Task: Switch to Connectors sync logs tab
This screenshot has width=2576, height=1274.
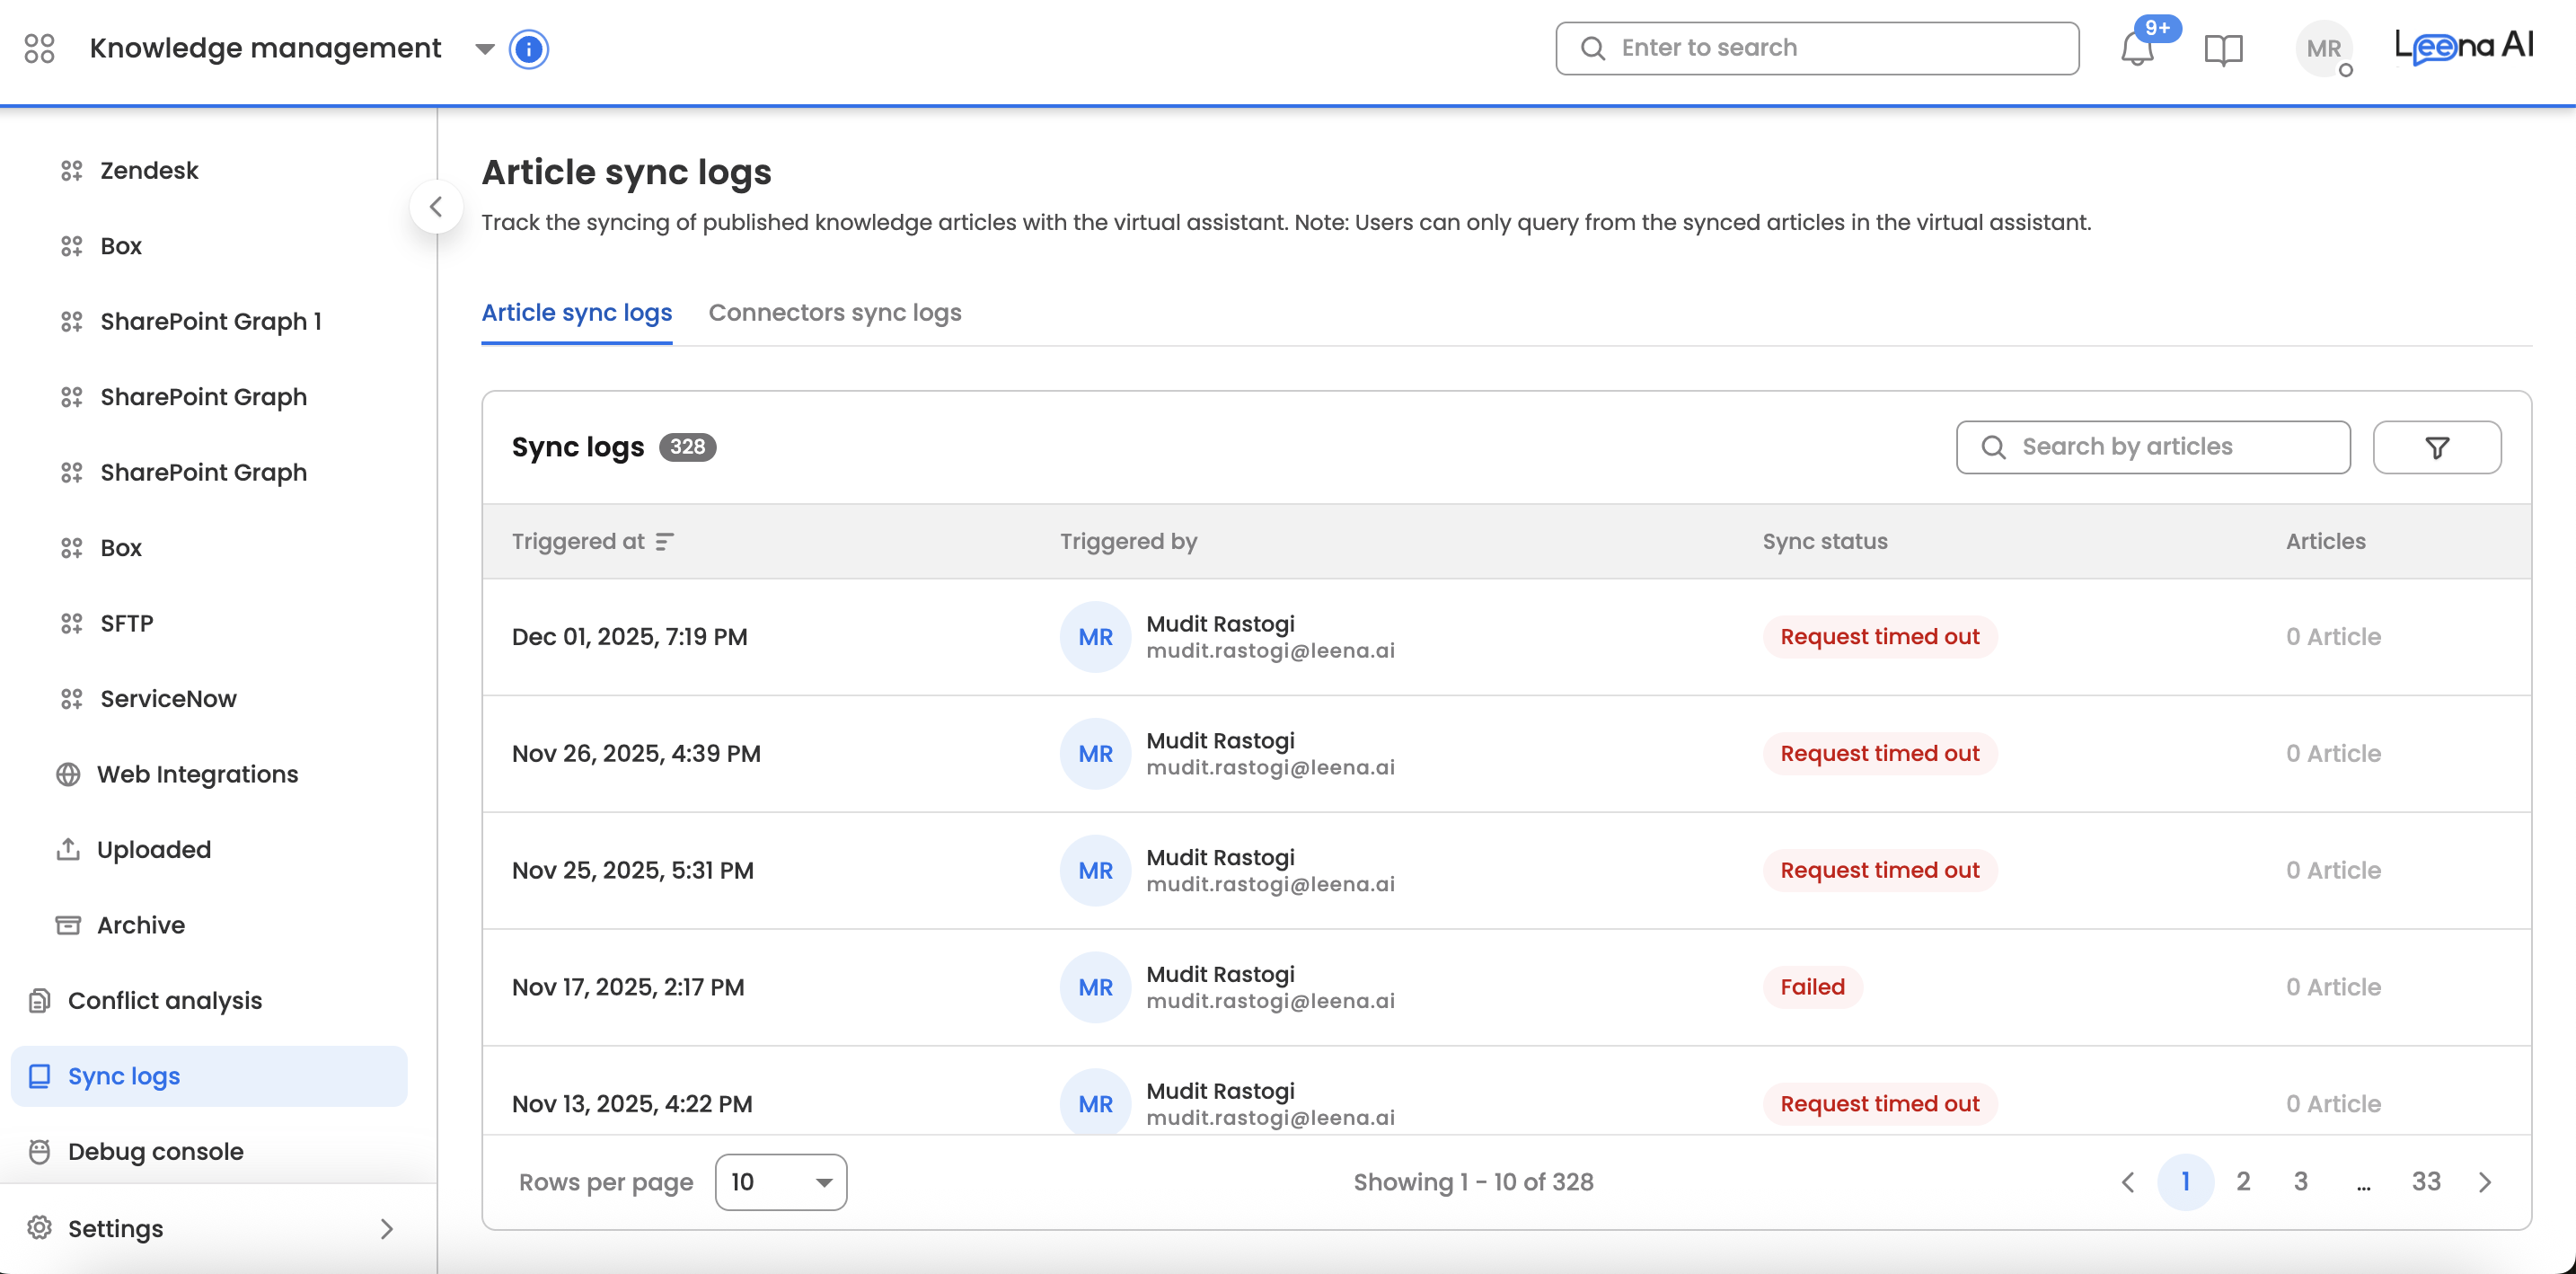Action: point(834,313)
